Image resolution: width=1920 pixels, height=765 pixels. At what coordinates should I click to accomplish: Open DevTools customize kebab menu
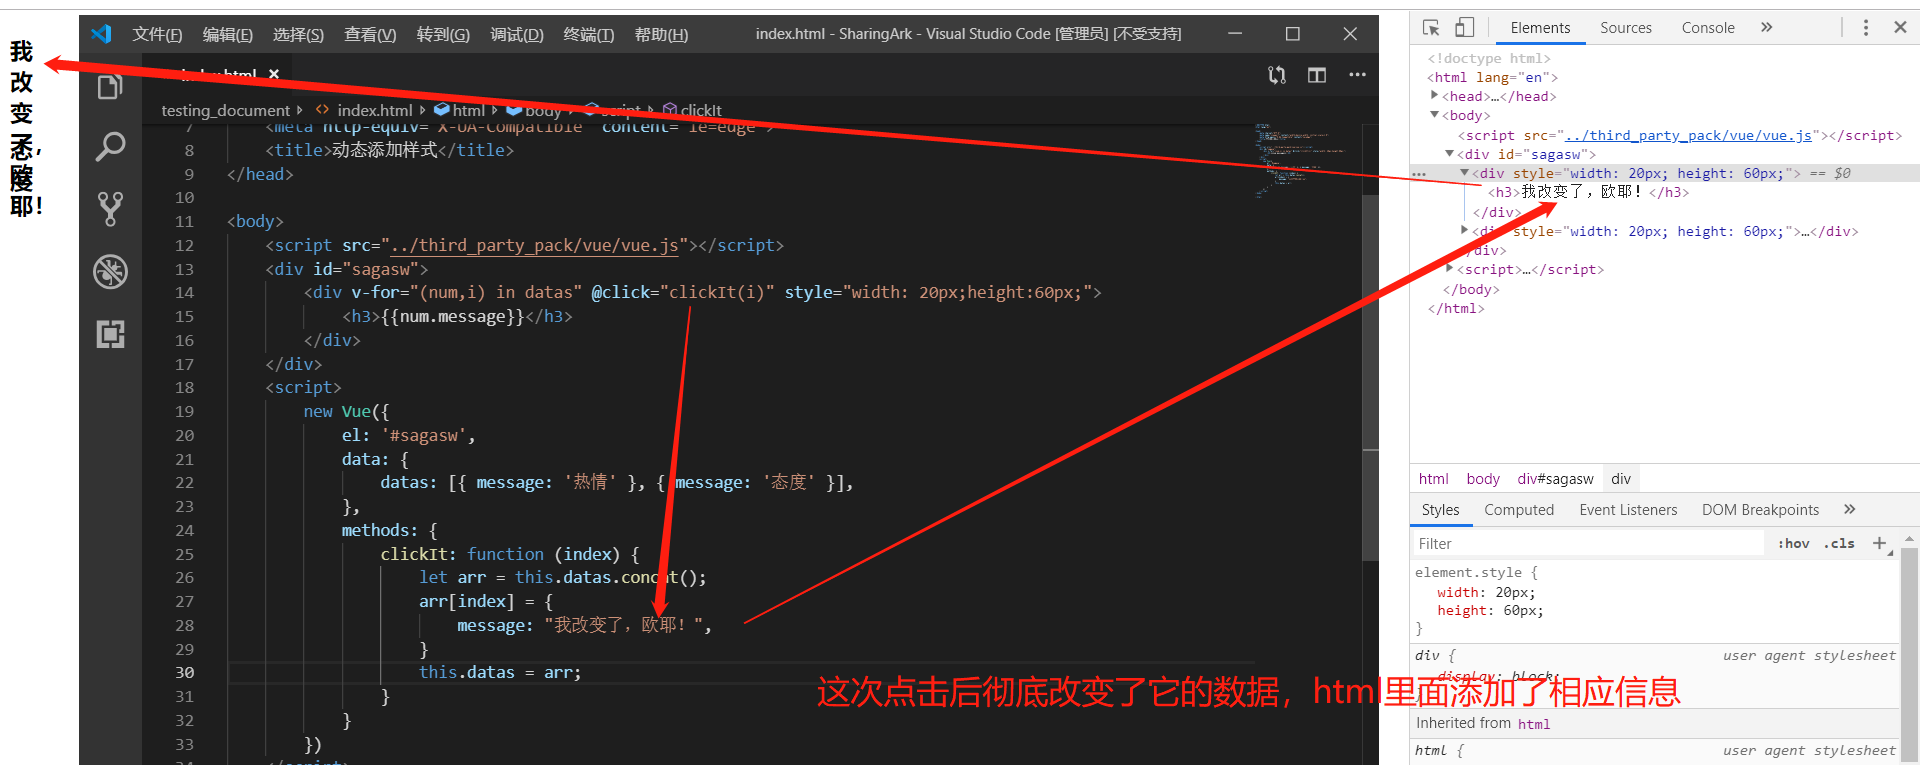1866,28
